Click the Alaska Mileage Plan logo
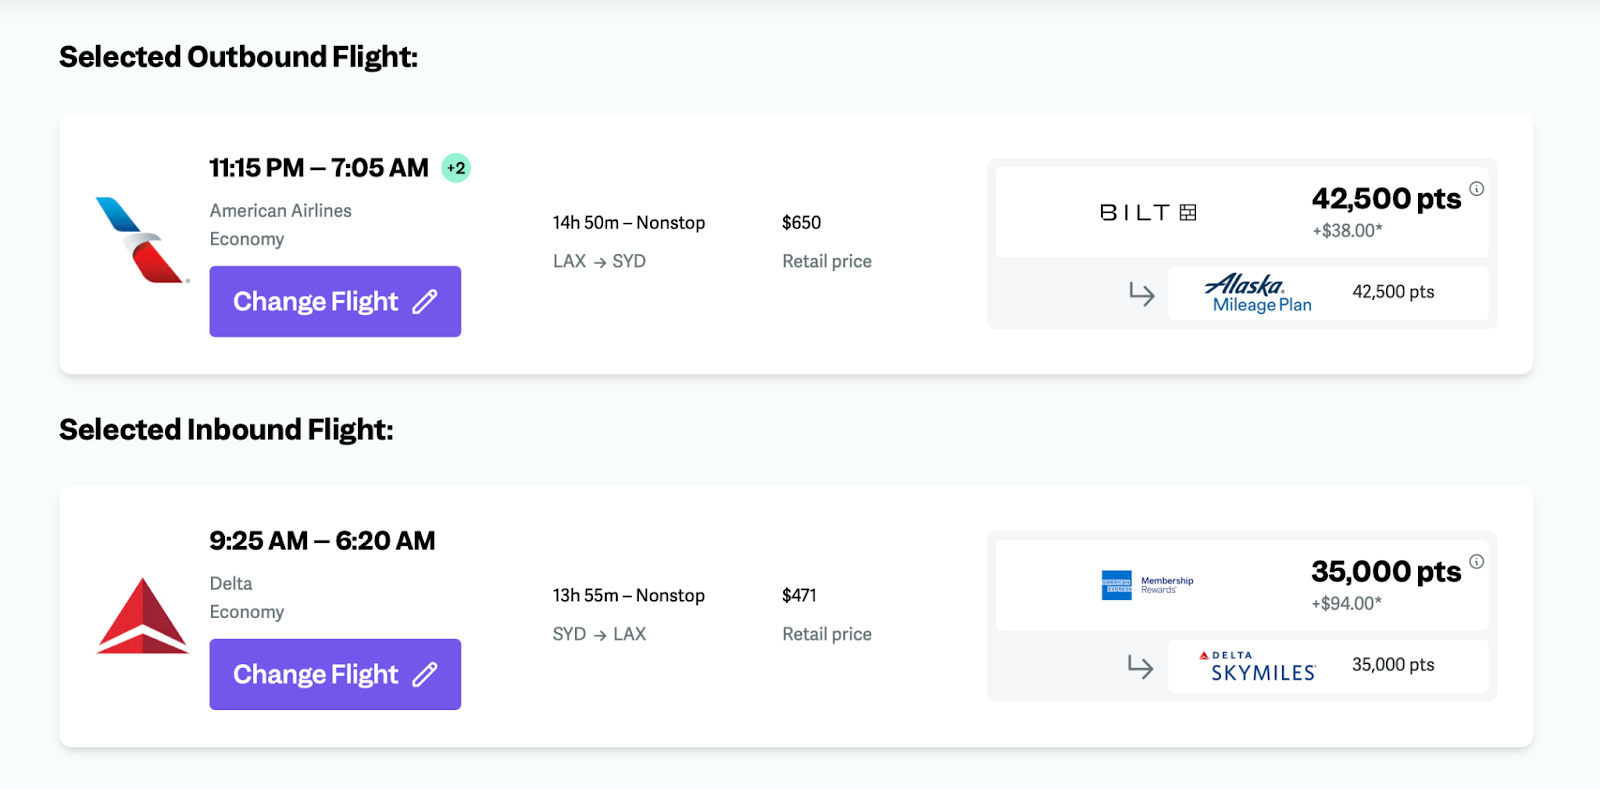 (x=1258, y=293)
